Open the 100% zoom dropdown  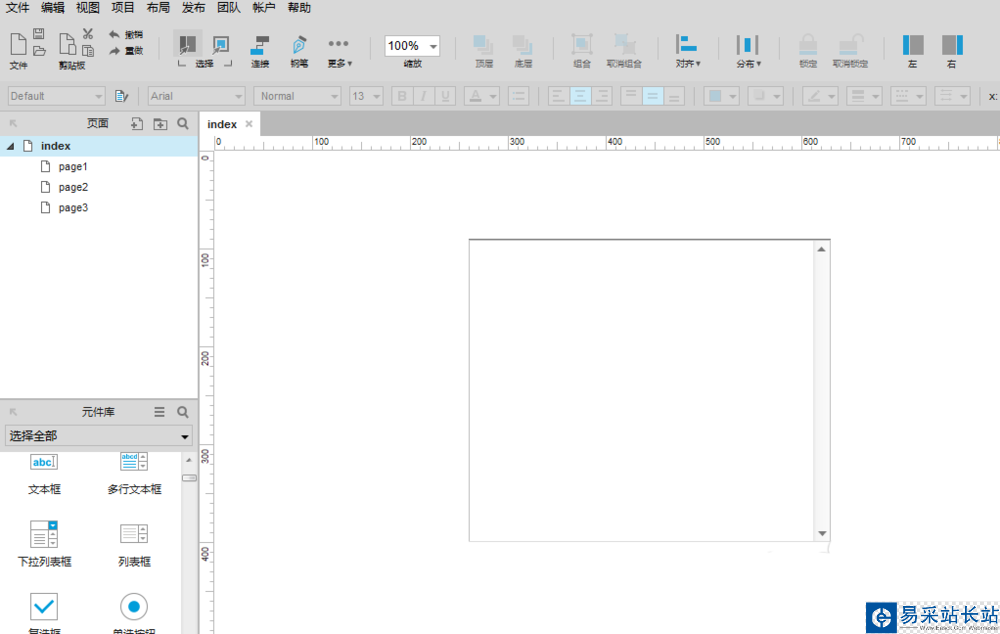click(412, 46)
